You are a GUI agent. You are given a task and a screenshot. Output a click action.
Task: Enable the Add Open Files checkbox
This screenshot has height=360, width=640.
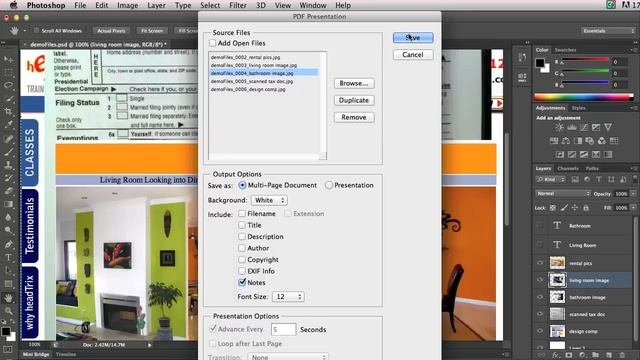coord(213,43)
